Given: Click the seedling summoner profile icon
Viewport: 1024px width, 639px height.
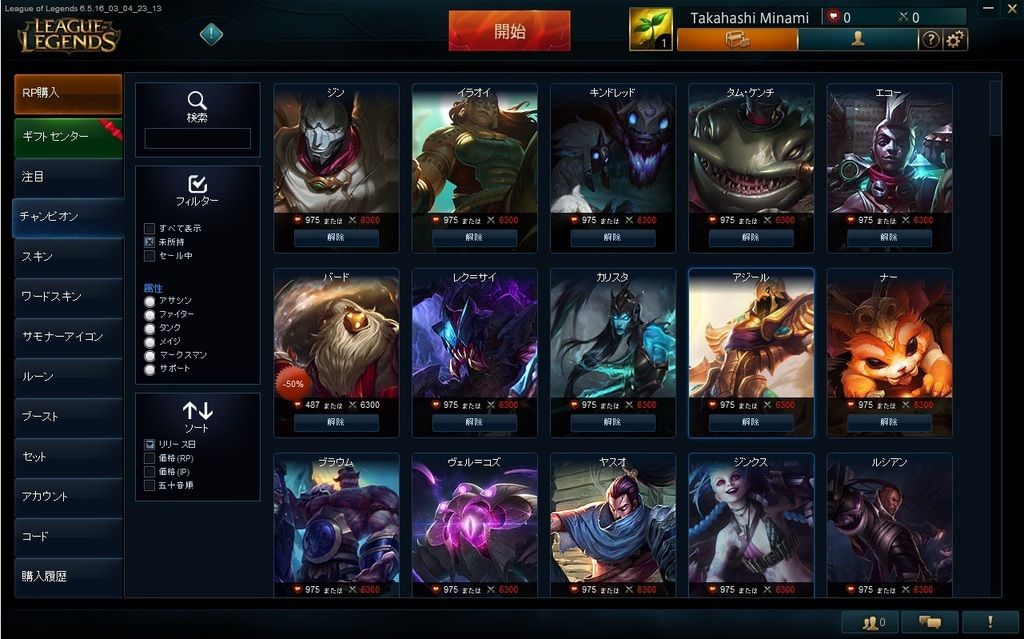Looking at the screenshot, I should pyautogui.click(x=650, y=29).
